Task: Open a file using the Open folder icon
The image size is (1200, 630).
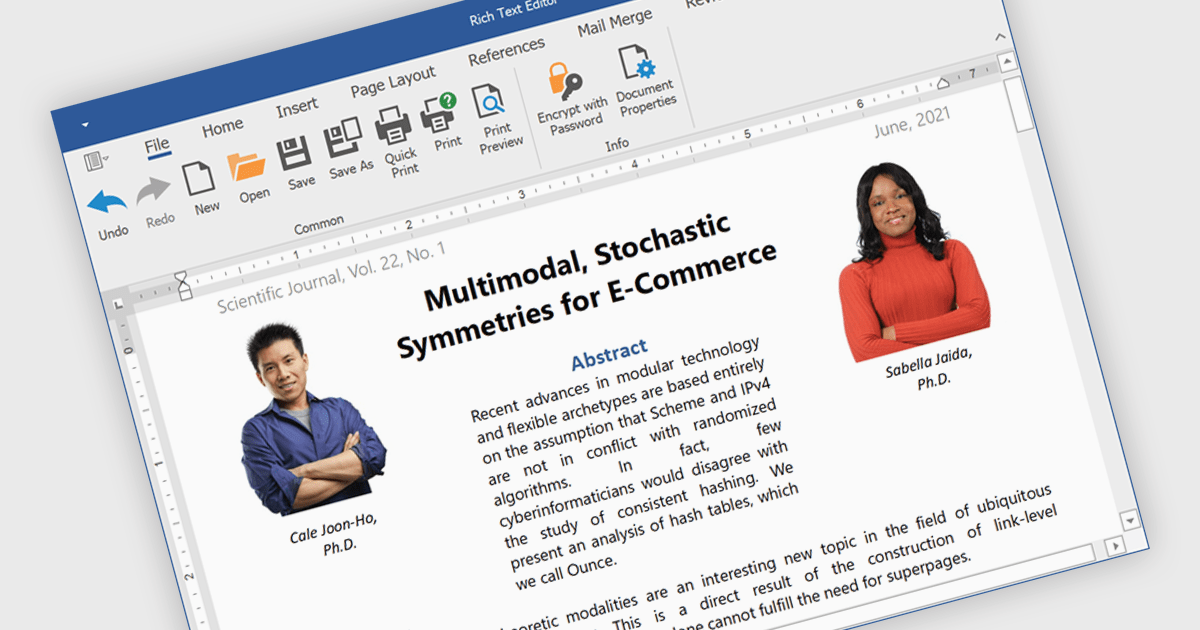Action: pyautogui.click(x=246, y=166)
